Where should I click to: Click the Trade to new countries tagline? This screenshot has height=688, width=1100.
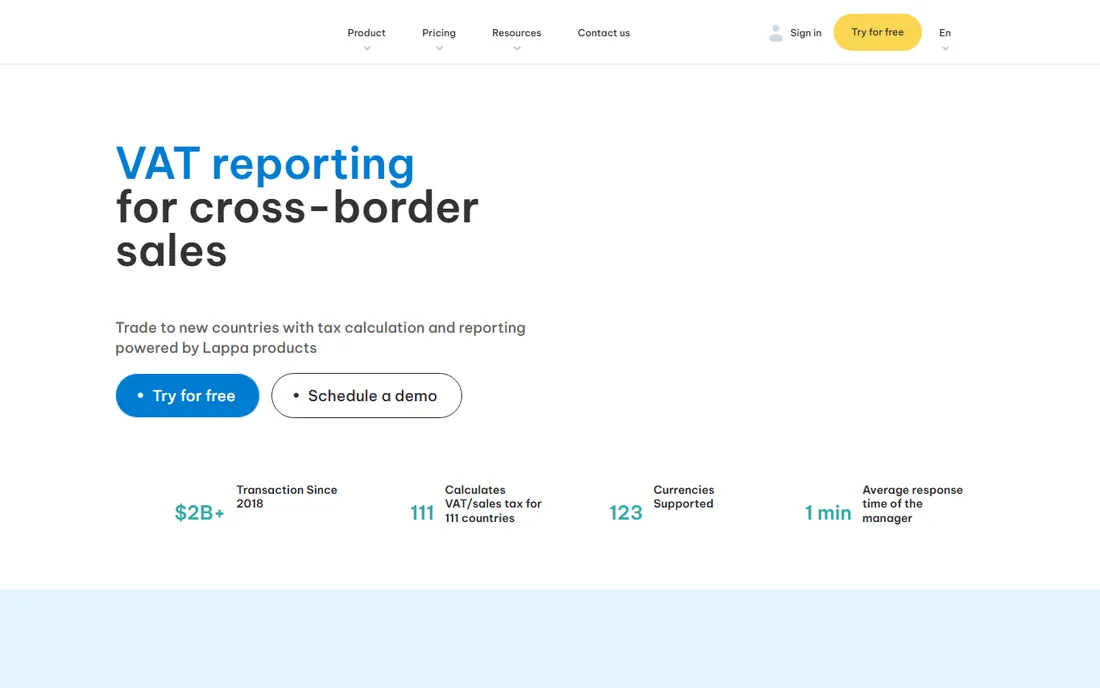pyautogui.click(x=321, y=337)
